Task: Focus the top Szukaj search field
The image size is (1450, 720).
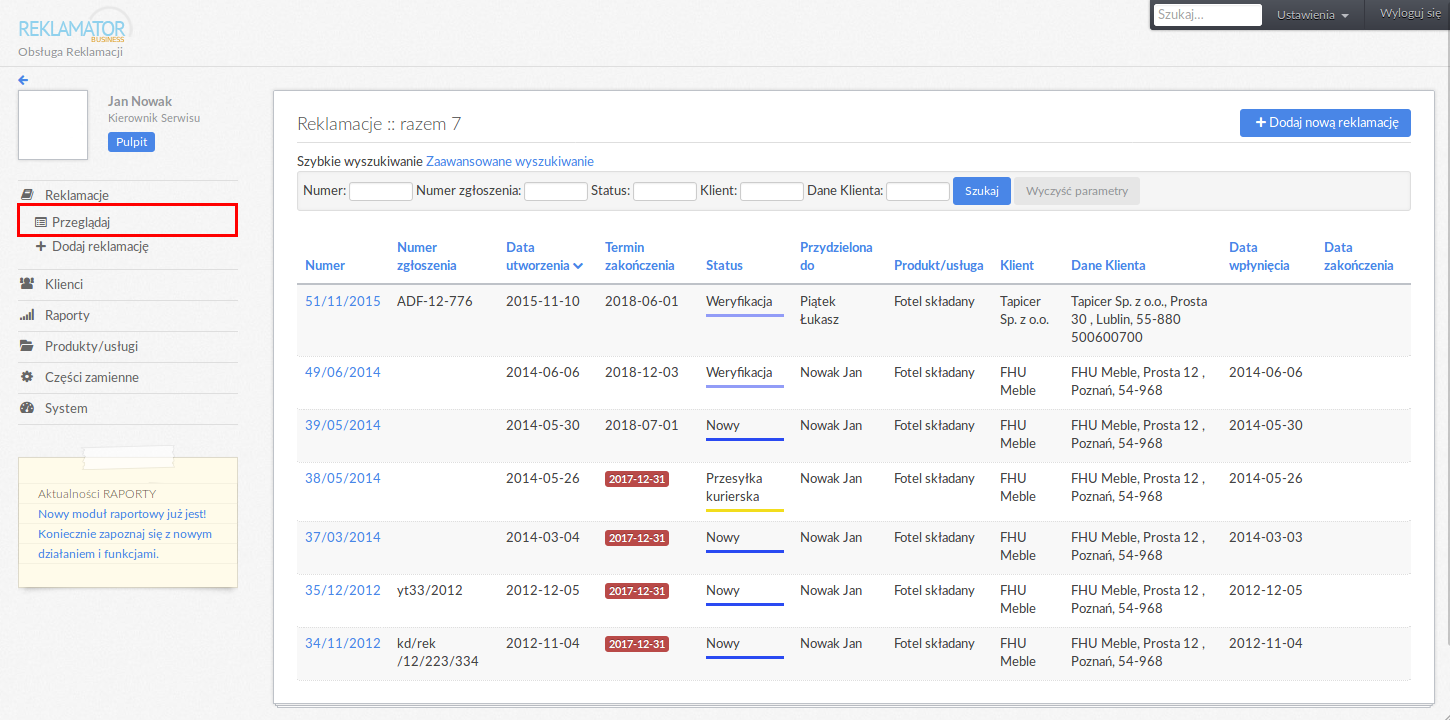Action: [x=1208, y=15]
